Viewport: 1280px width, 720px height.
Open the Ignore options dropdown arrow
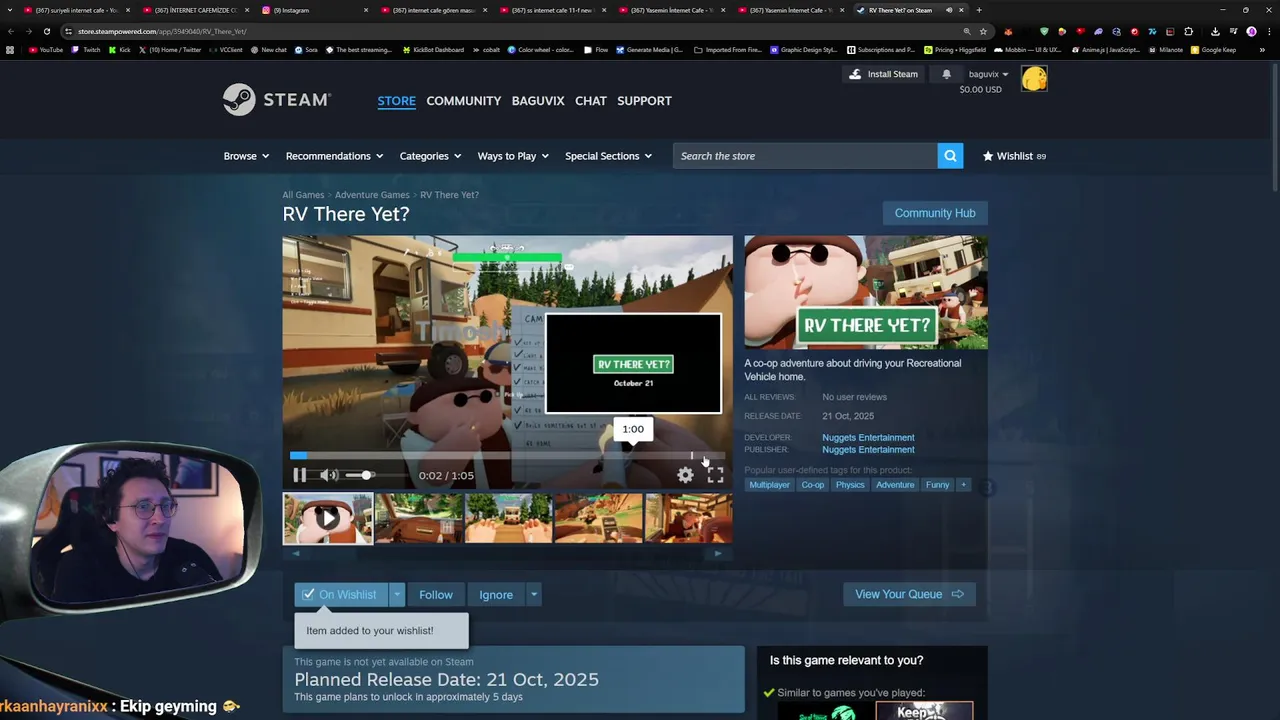(534, 594)
